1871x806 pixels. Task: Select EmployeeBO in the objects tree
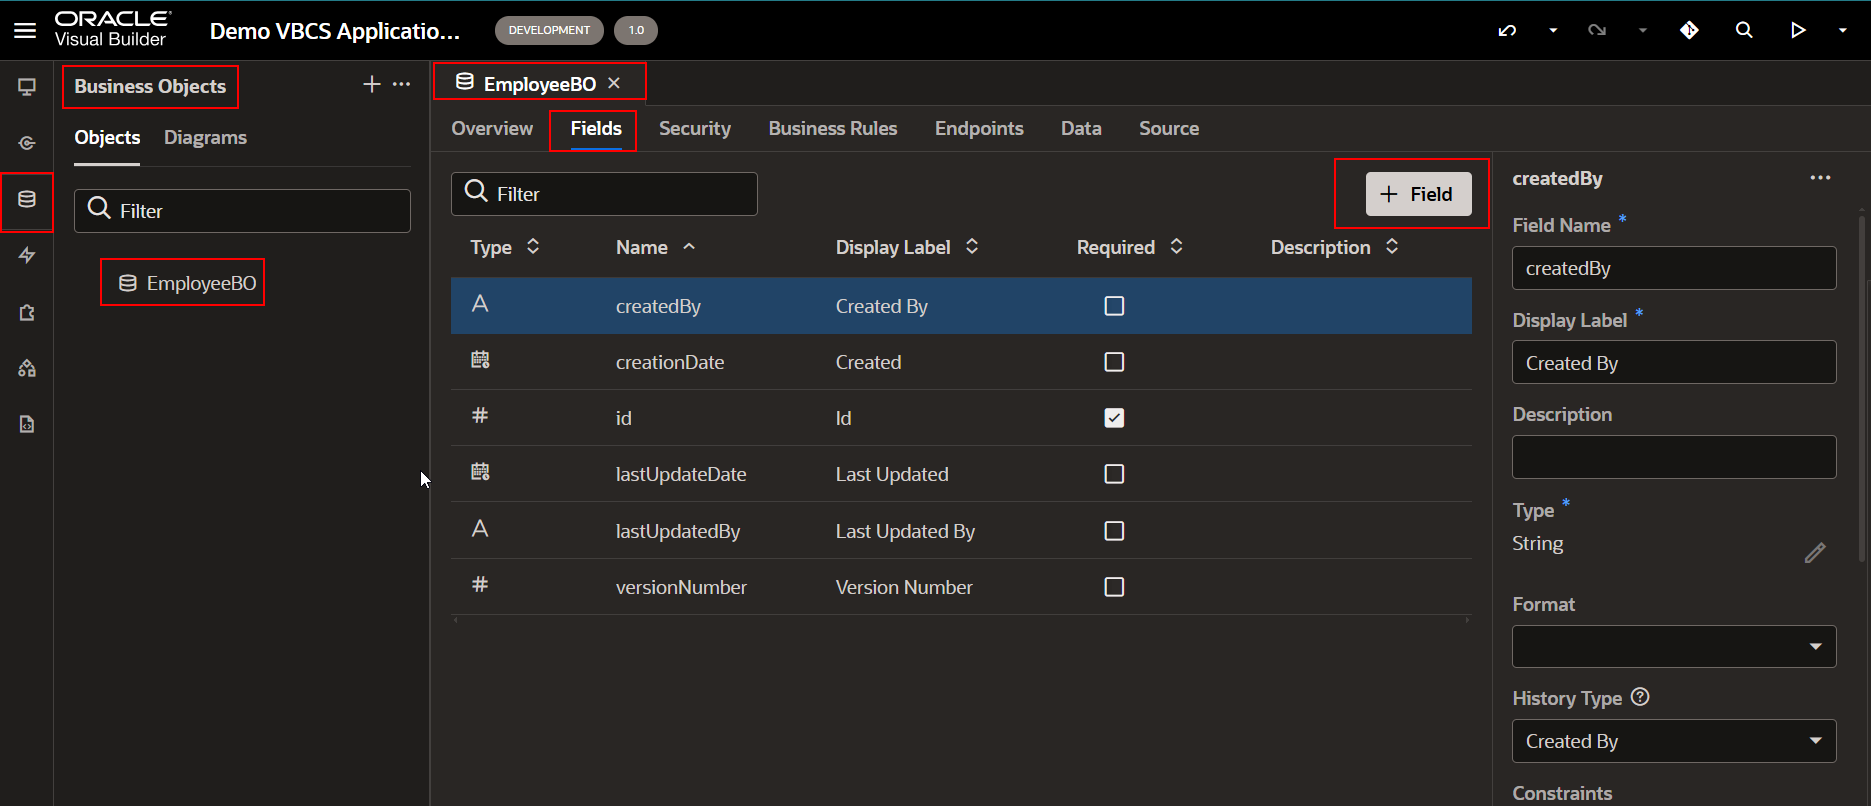click(187, 283)
